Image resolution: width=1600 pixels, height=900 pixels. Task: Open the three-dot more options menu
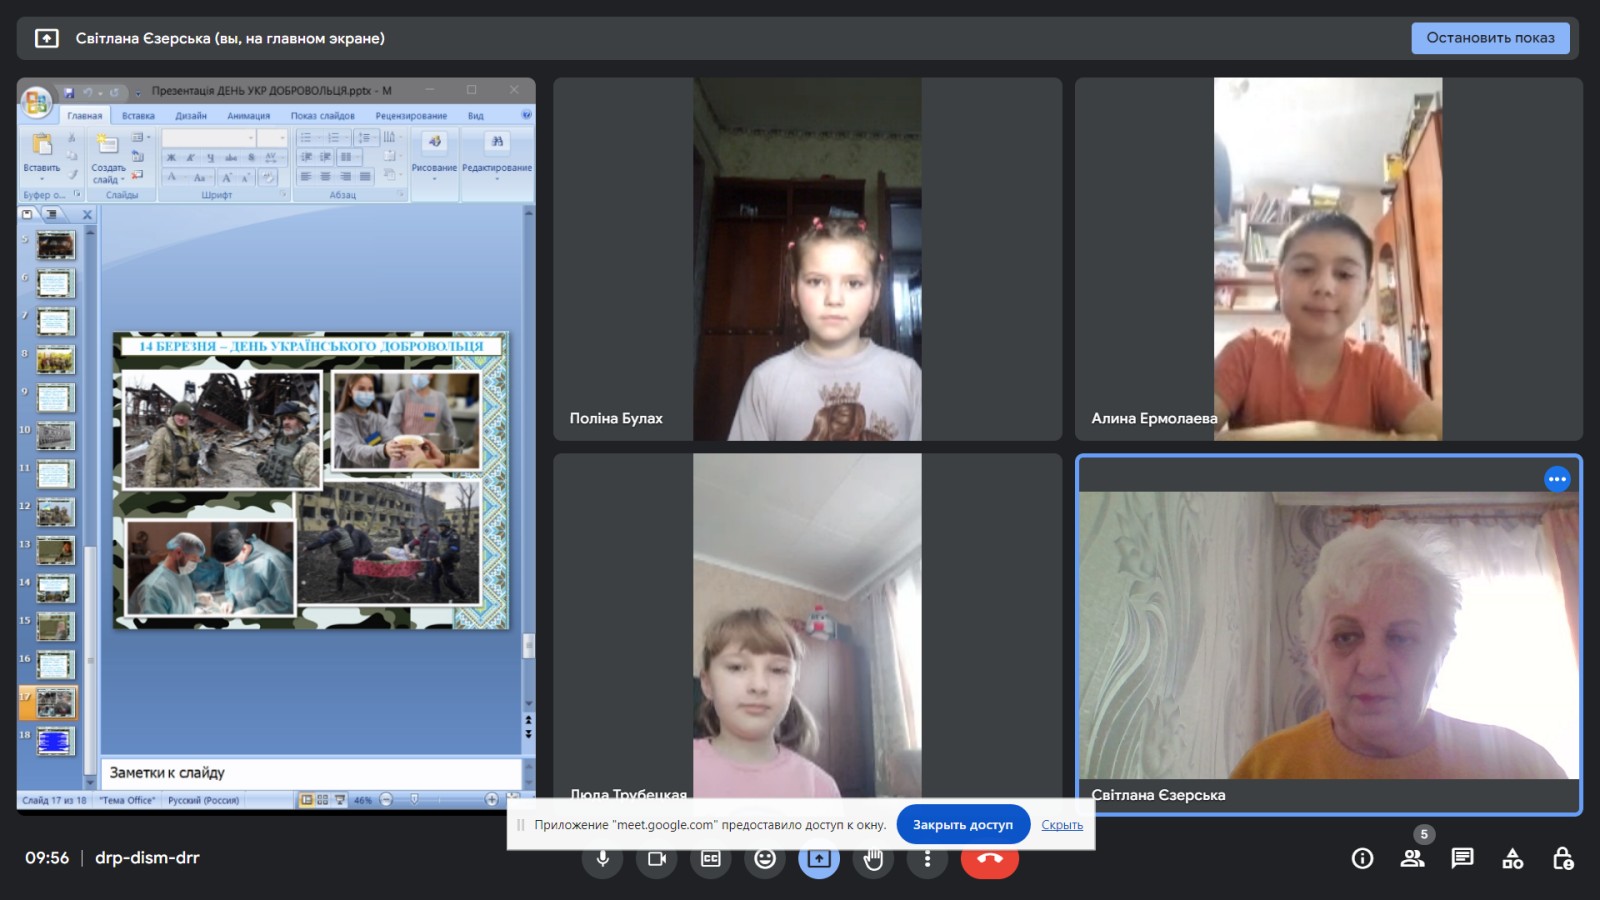[927, 859]
